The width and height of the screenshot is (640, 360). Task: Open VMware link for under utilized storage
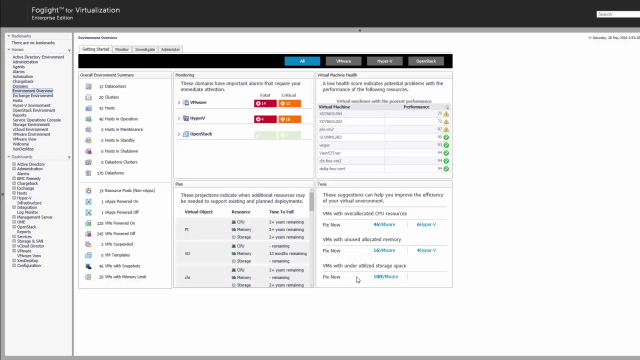point(385,277)
